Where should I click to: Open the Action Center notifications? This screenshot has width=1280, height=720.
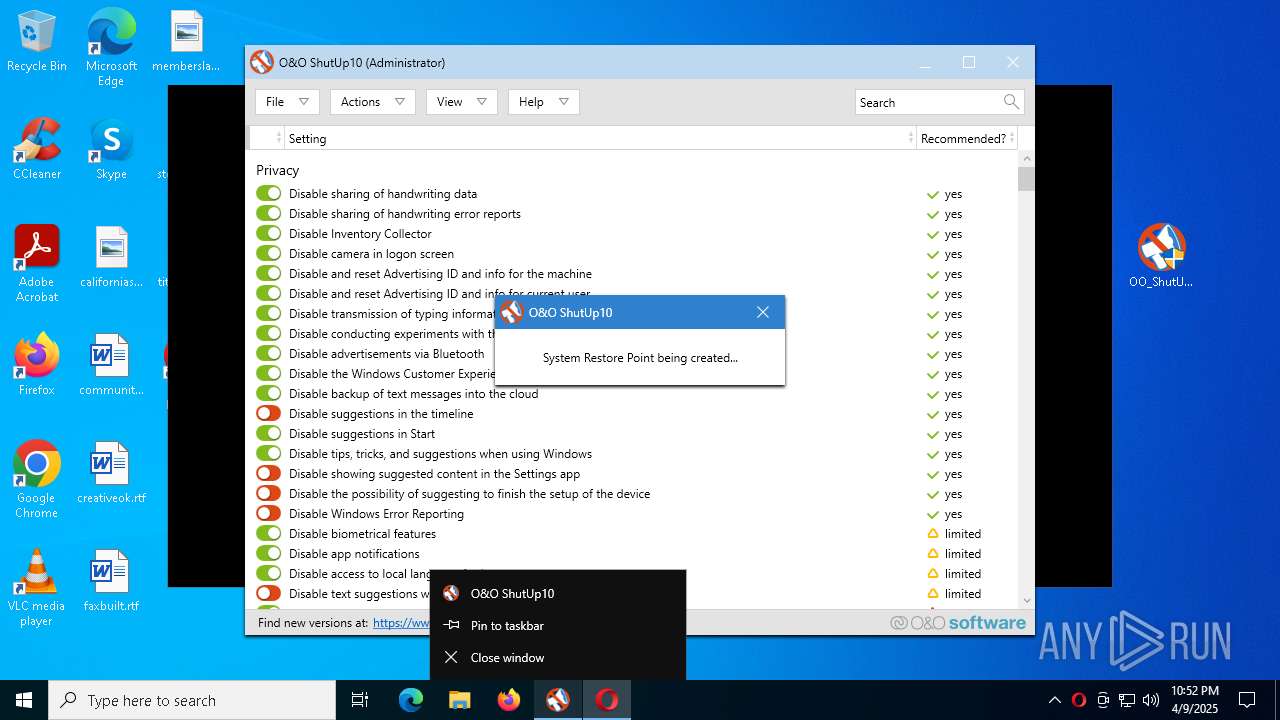(1247, 700)
